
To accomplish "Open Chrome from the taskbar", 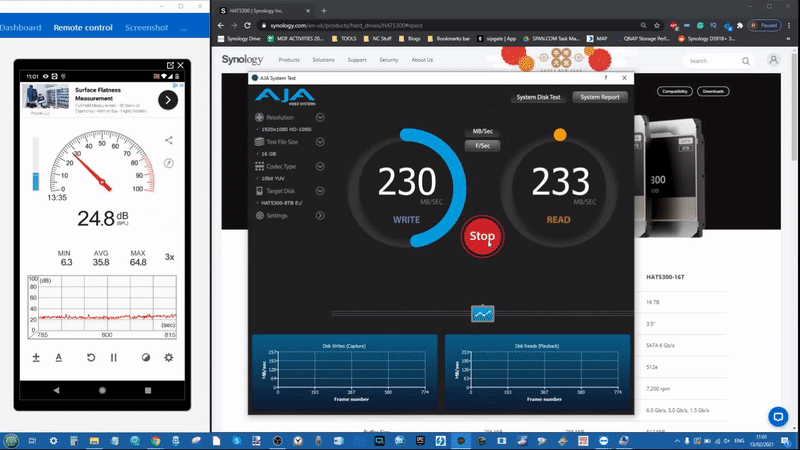I will (x=155, y=441).
